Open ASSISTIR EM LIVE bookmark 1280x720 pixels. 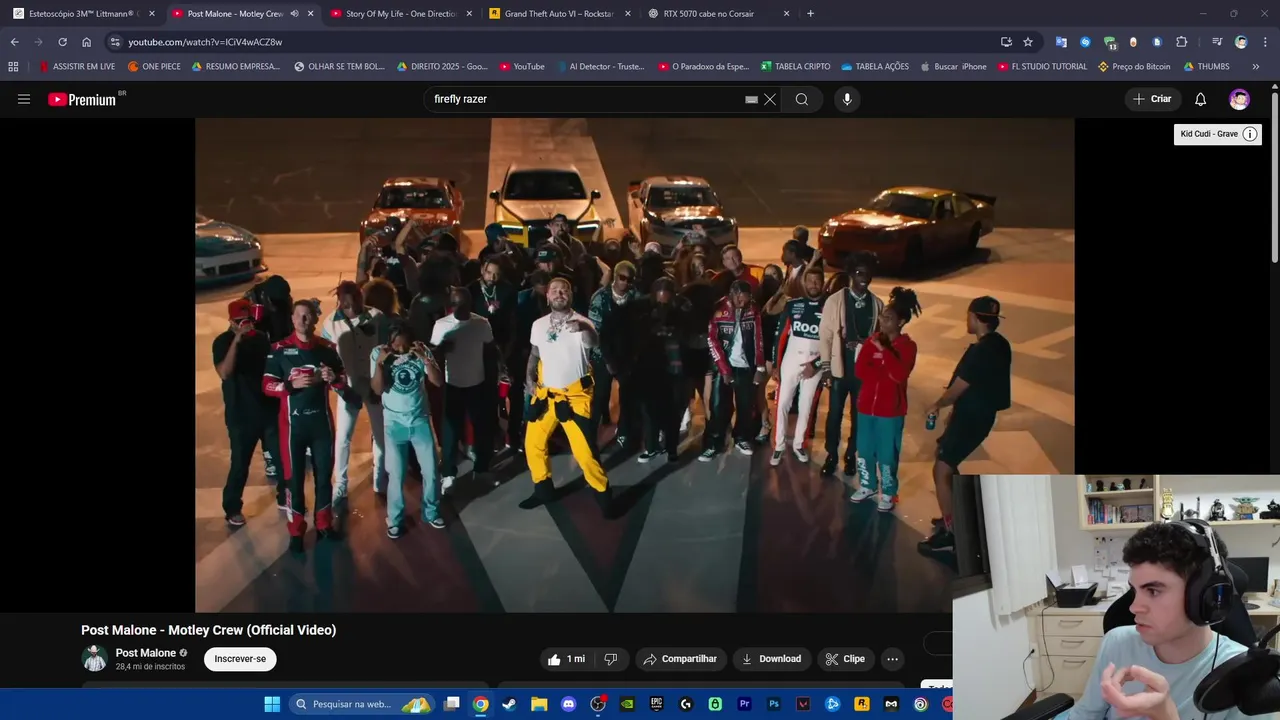pos(77,67)
